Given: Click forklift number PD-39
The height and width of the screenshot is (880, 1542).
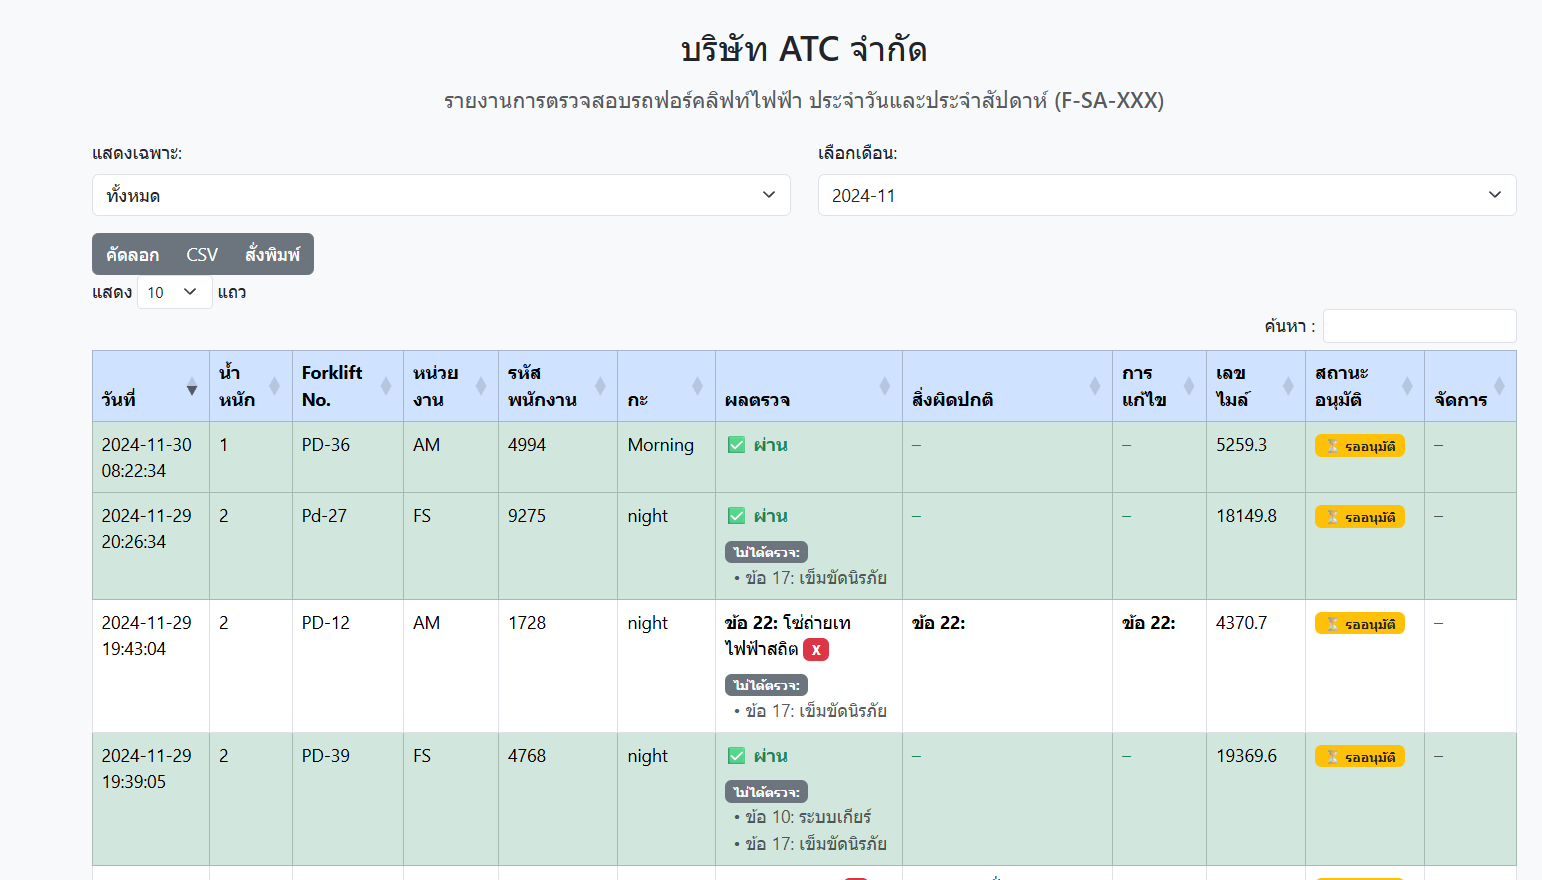Looking at the screenshot, I should 326,756.
